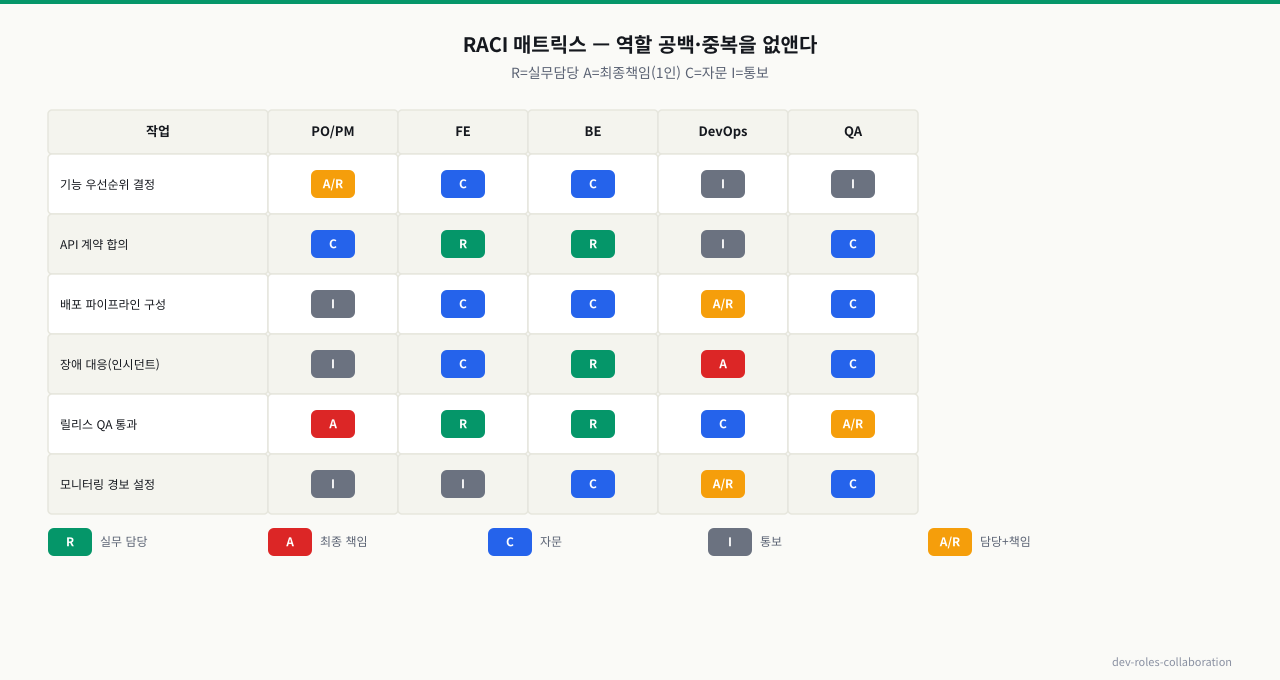Click C badge for BE in 기능 우선순위 결정
This screenshot has width=1280, height=680.
(x=593, y=184)
